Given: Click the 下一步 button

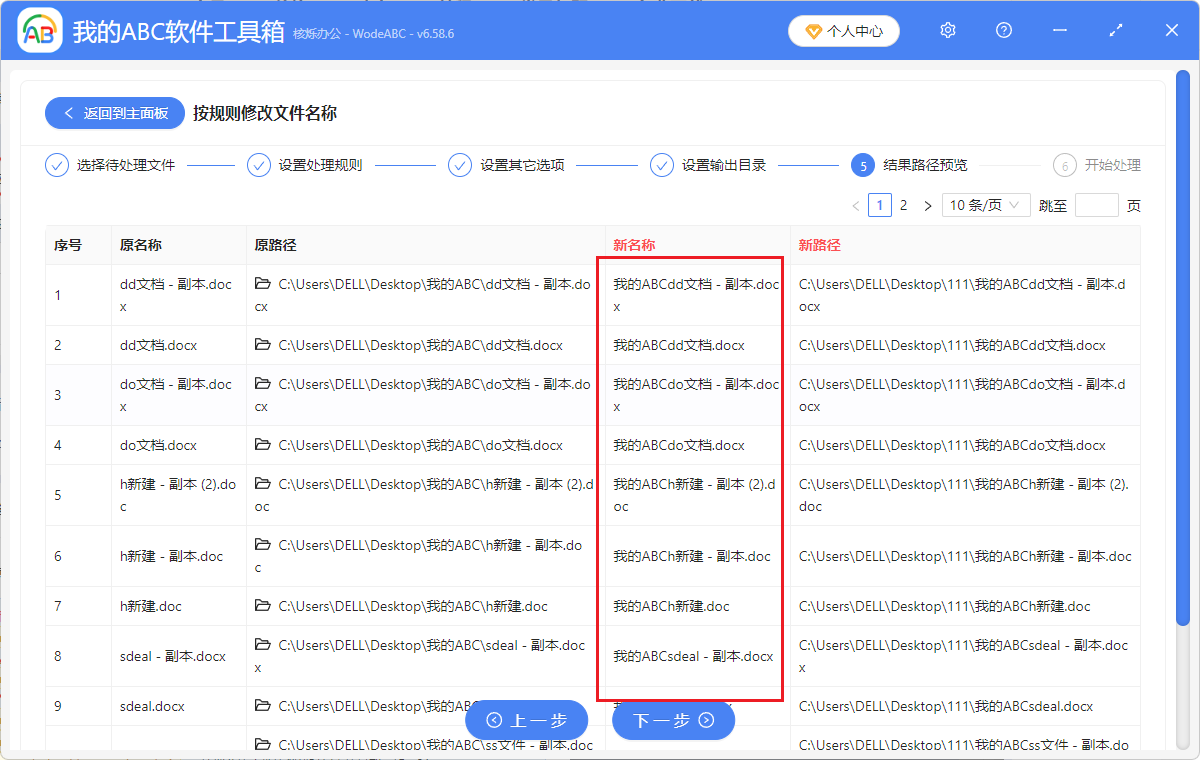Looking at the screenshot, I should [673, 719].
